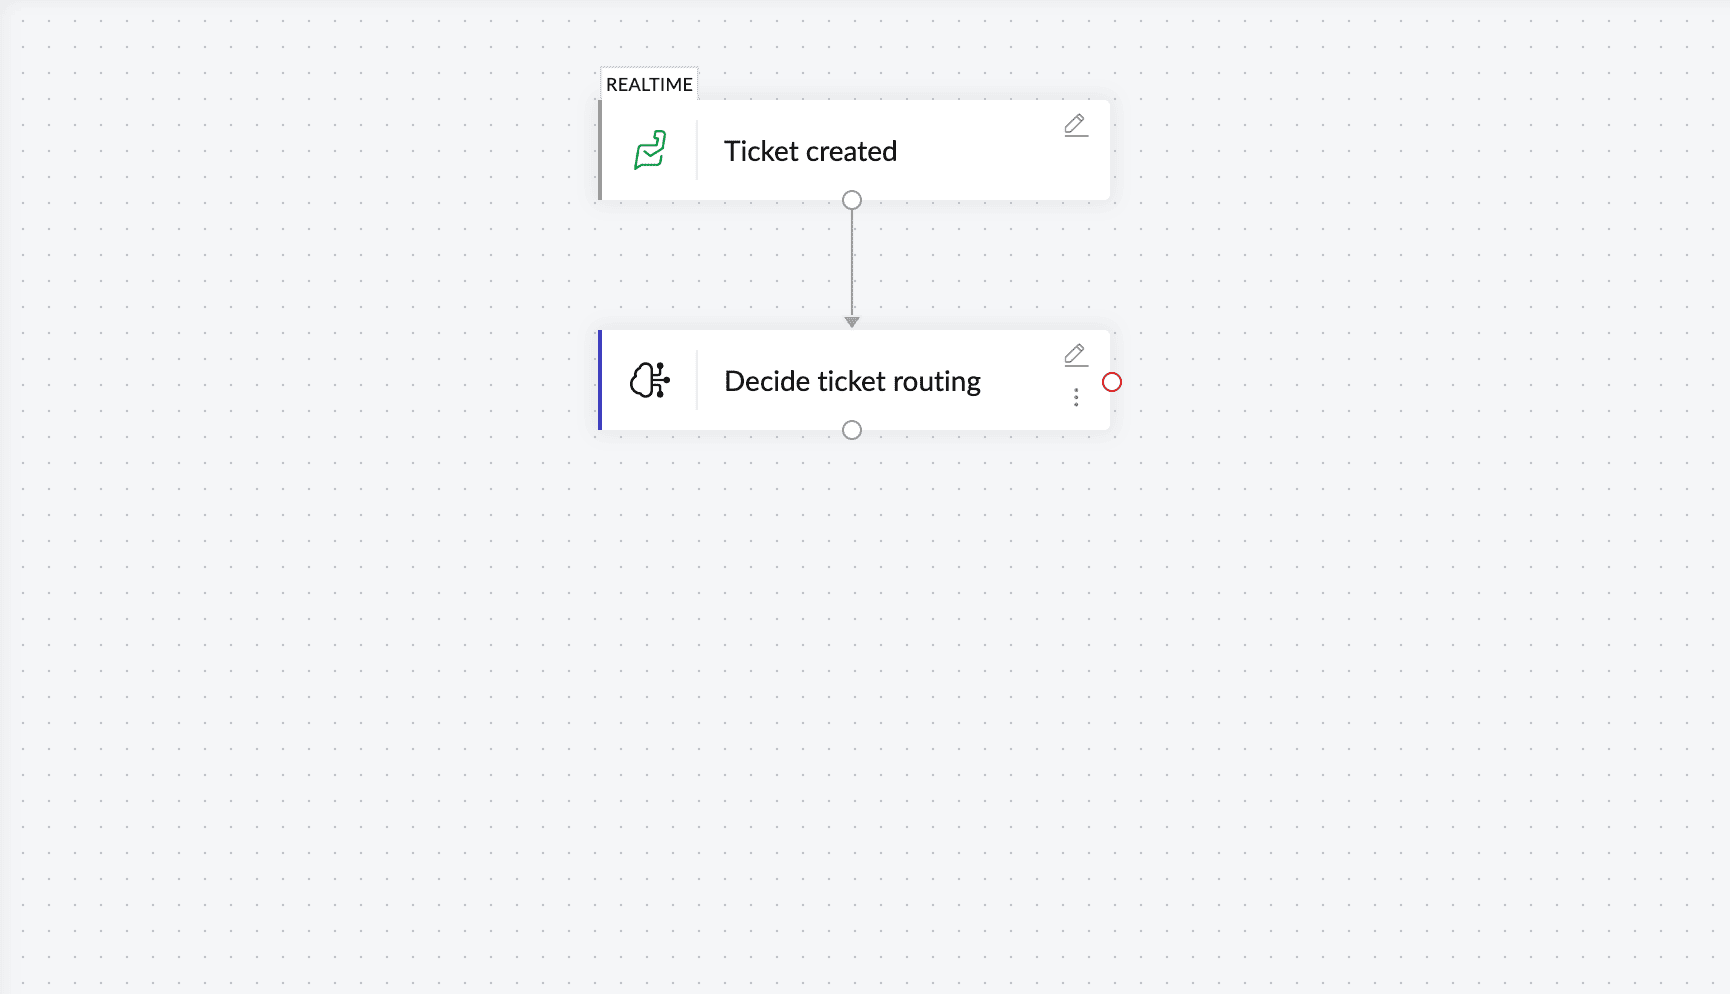
Task: Click the Ticket created title text
Action: tap(810, 151)
